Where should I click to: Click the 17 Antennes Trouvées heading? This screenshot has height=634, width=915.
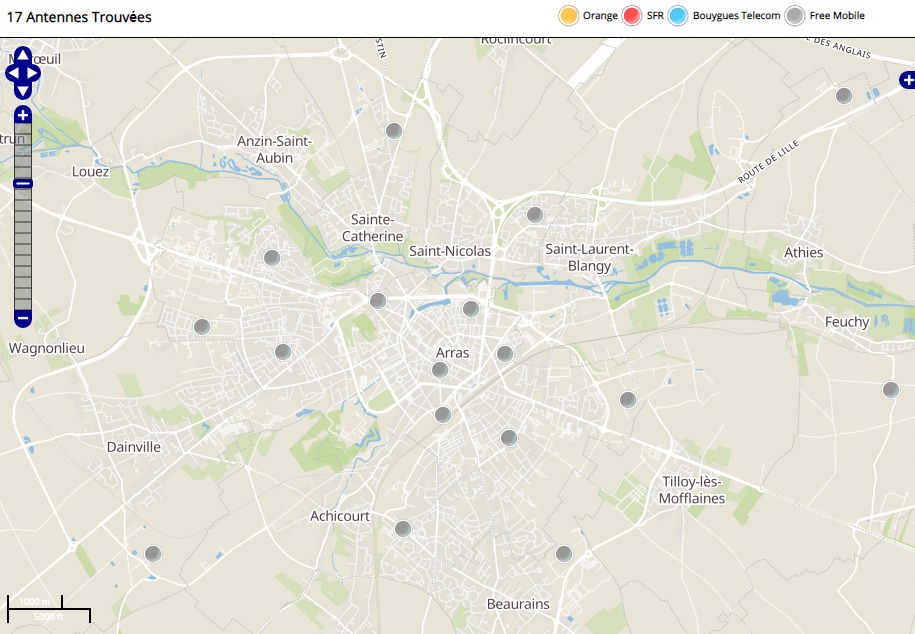(80, 17)
